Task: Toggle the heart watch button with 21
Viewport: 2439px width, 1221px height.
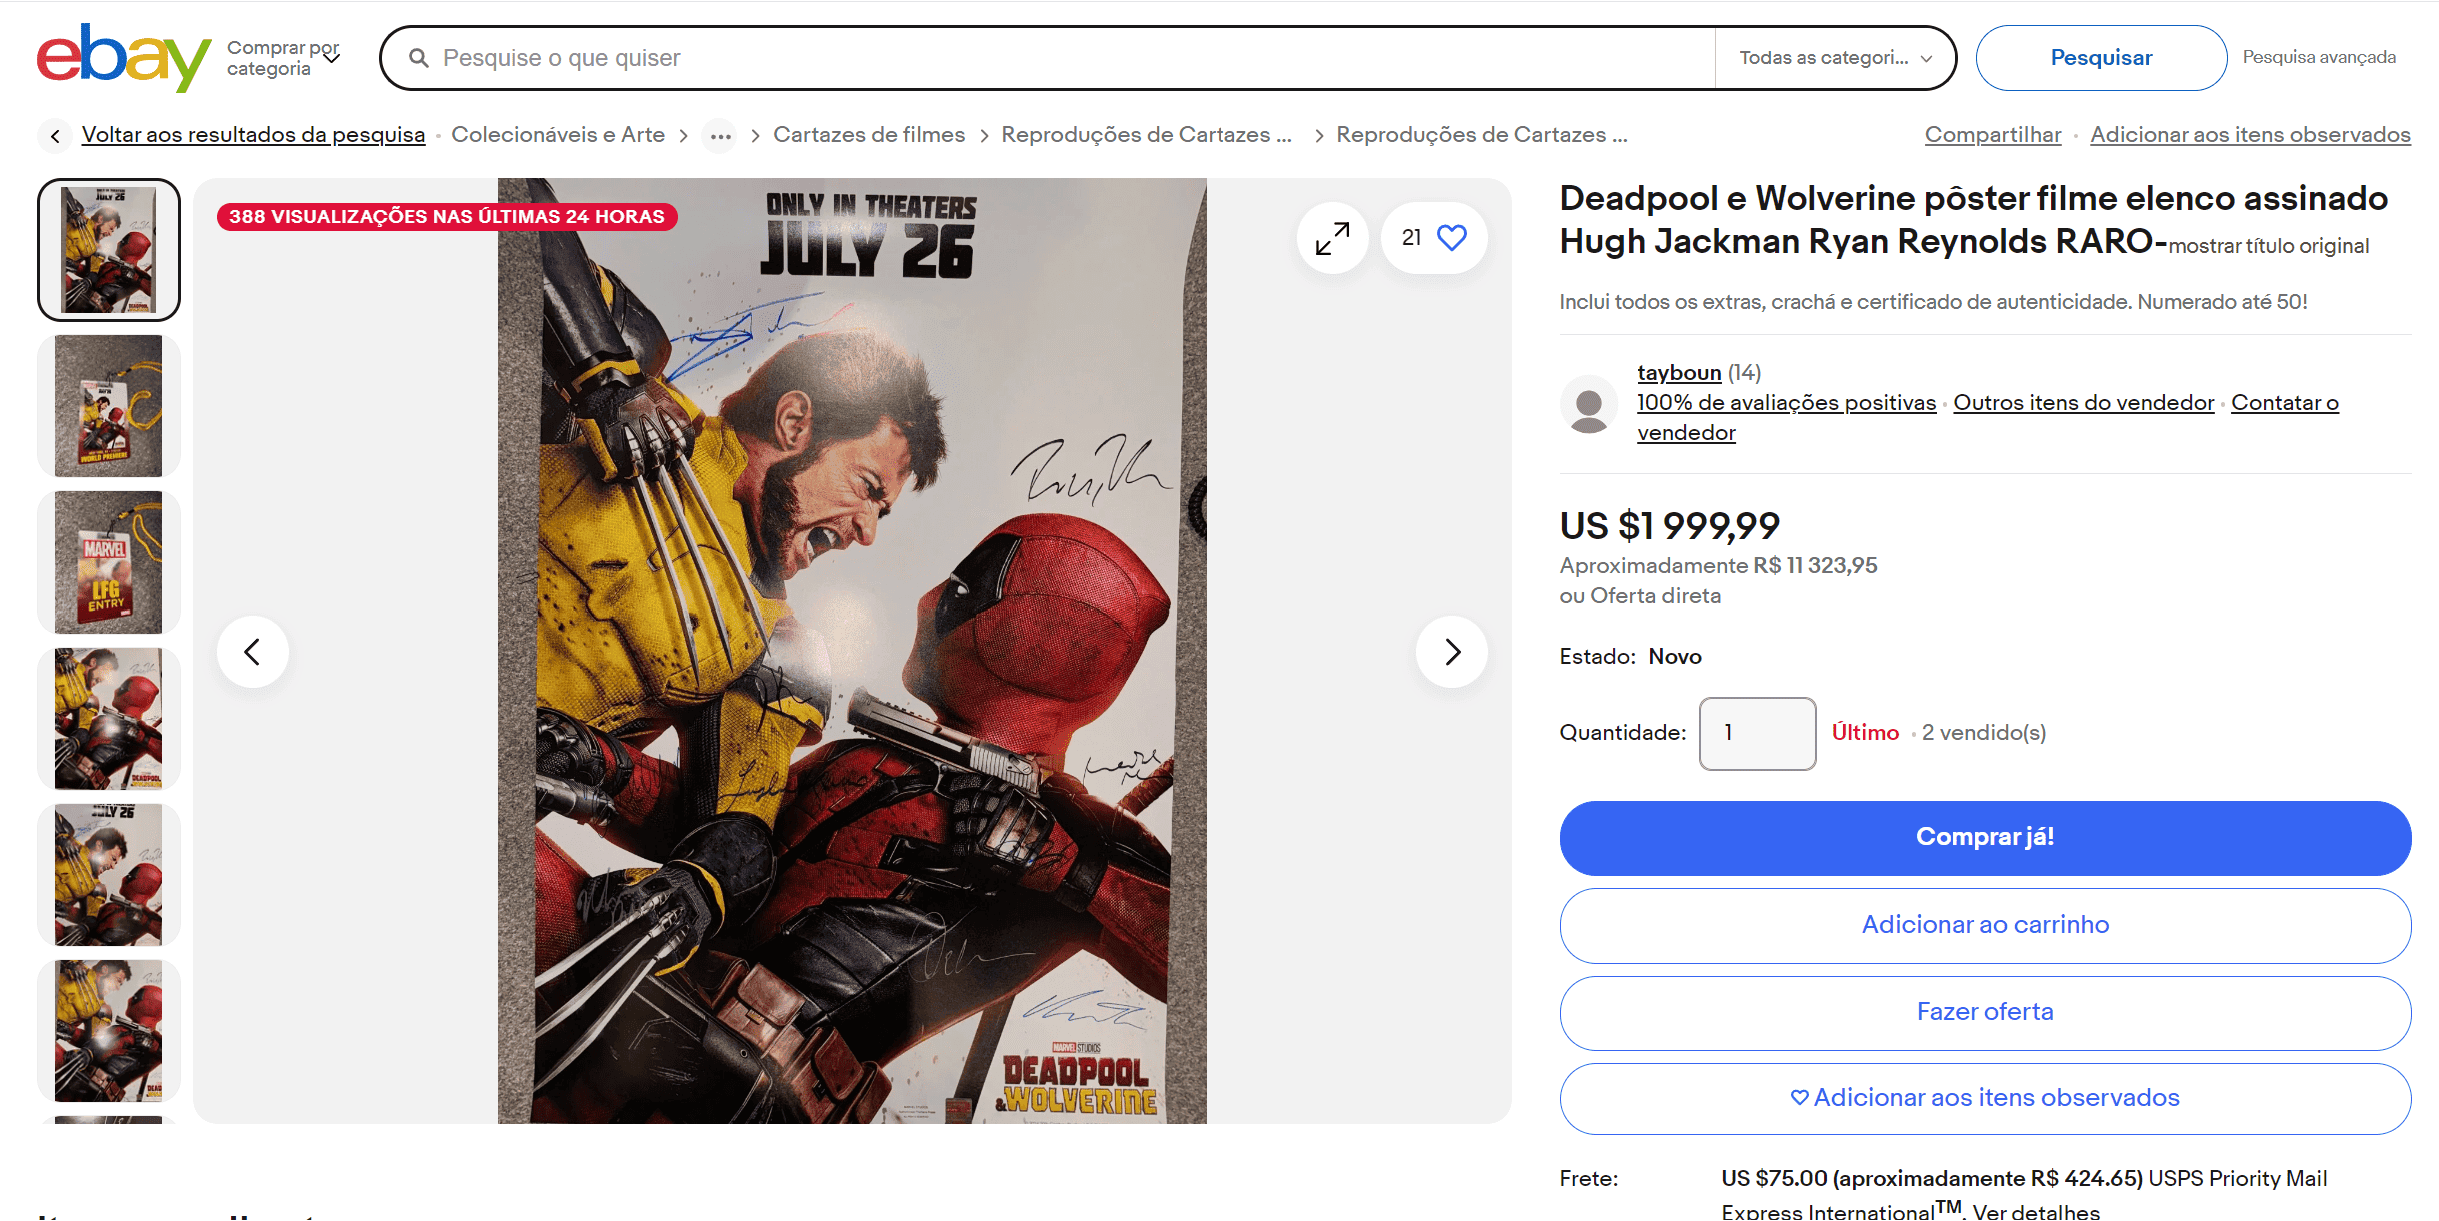Action: (1434, 238)
